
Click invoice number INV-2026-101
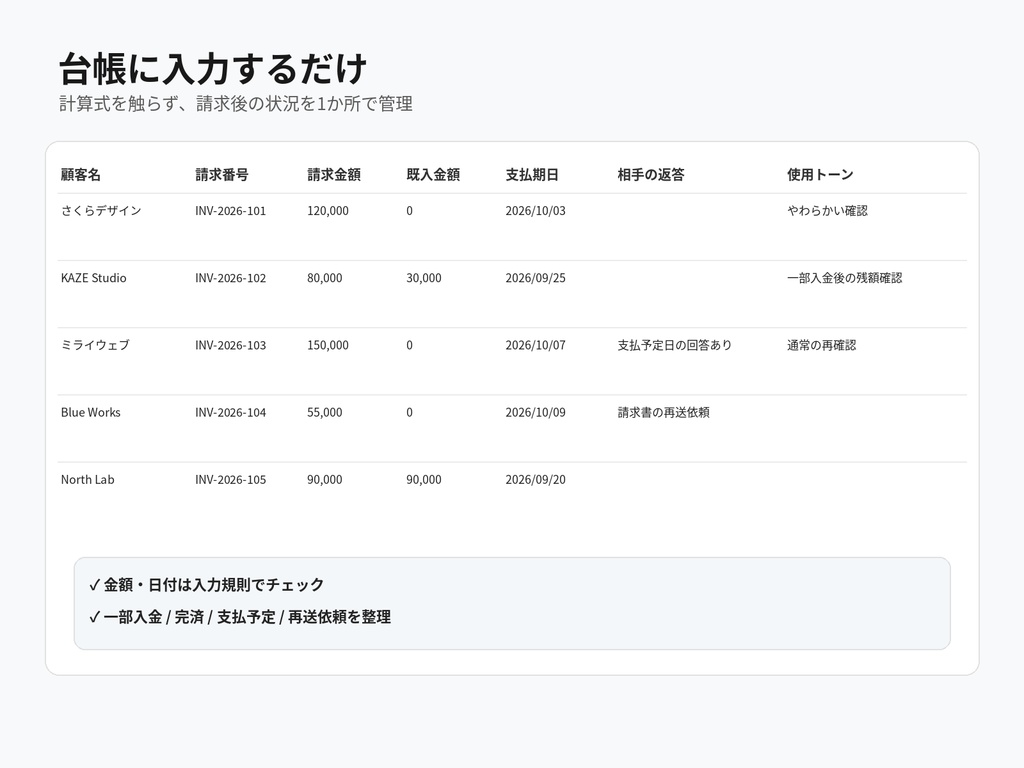(x=231, y=211)
